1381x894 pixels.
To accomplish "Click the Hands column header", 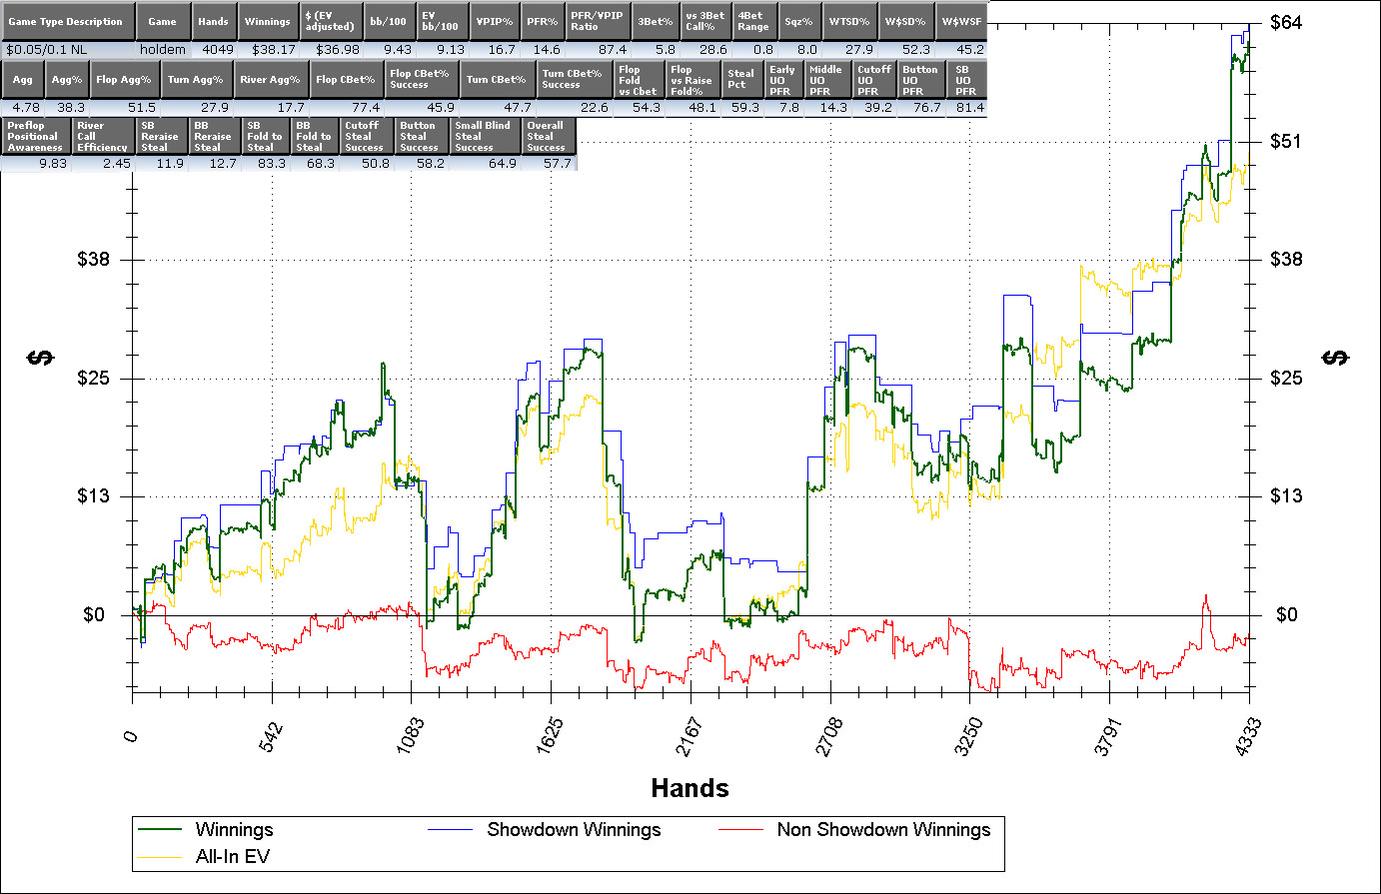I will pyautogui.click(x=213, y=21).
